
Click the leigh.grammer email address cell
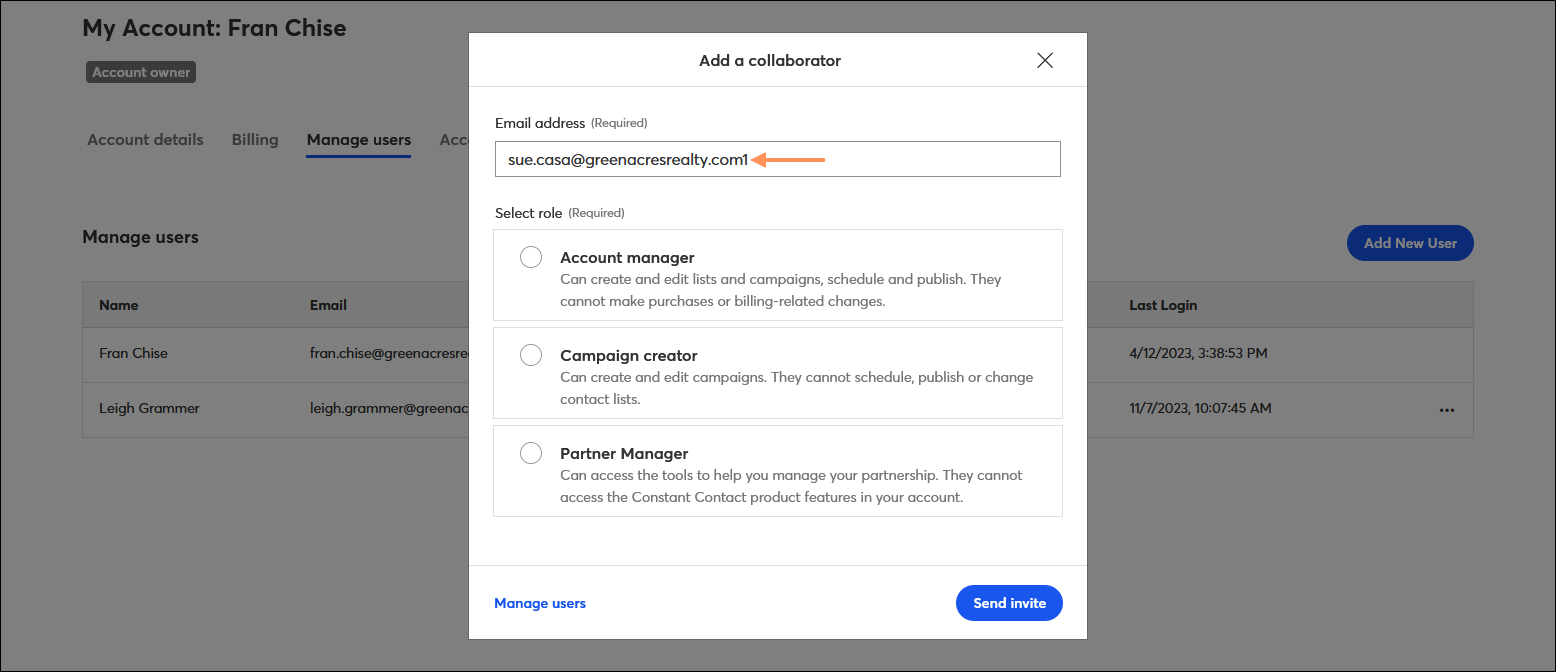[389, 408]
